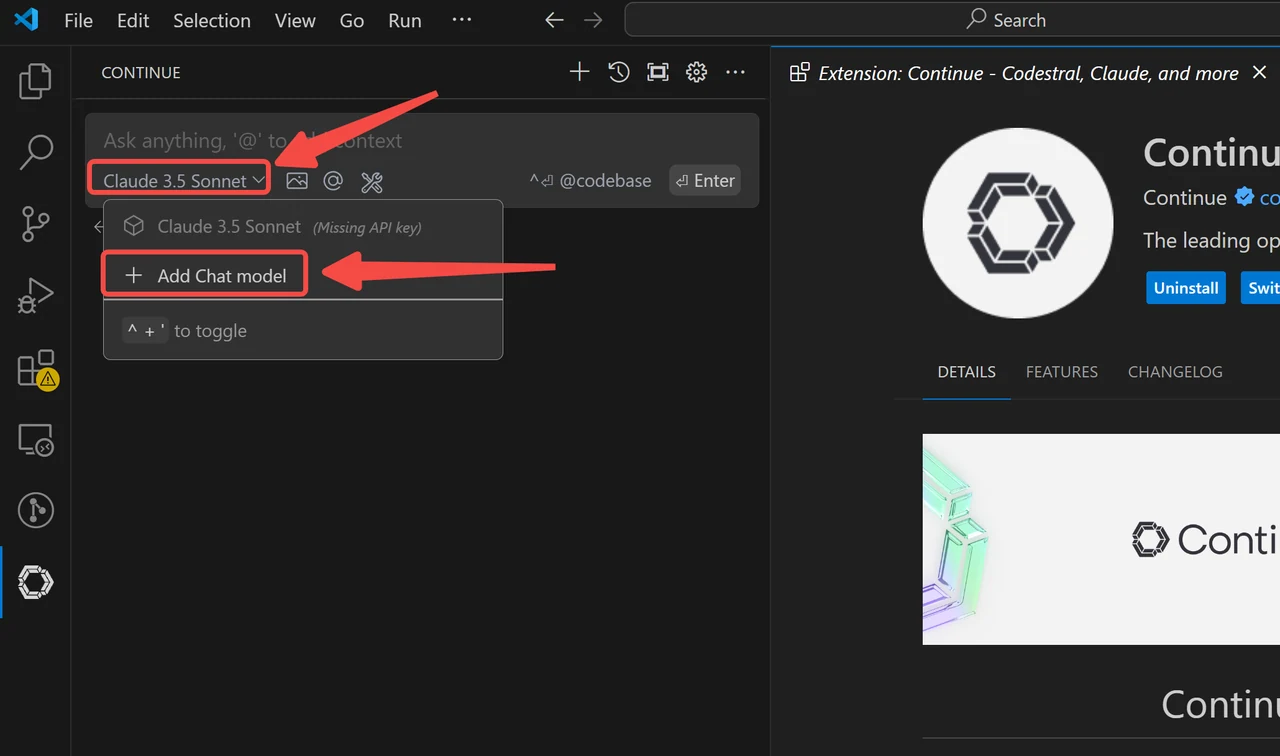Viewport: 1280px width, 756px height.
Task: Open Source Control in activity bar
Action: point(35,225)
